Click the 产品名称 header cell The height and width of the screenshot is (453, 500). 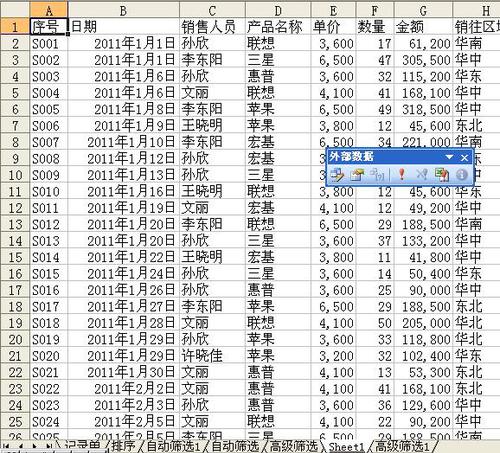[278, 27]
